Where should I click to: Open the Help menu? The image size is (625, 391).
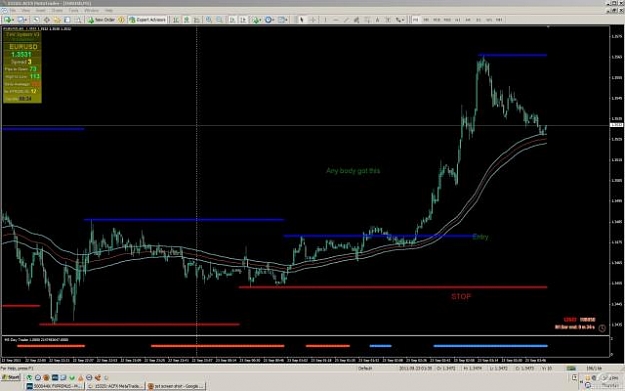coord(108,10)
